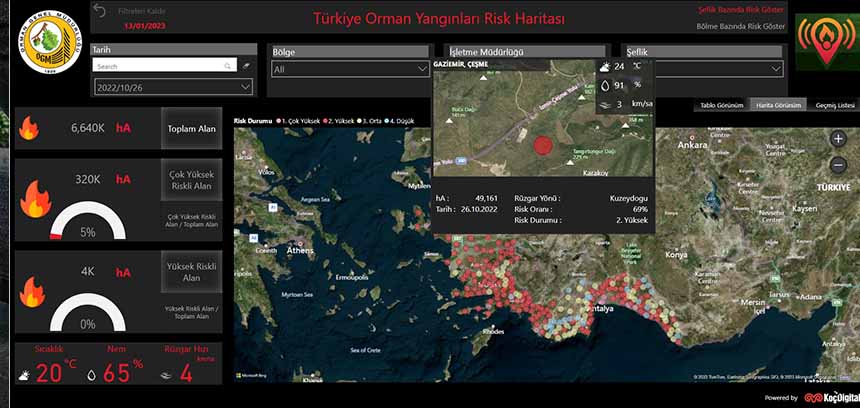This screenshot has width=860, height=408.
Task: Click the 'Türkiye Orman Yangınları Risk Haritası' title
Action: point(439,18)
